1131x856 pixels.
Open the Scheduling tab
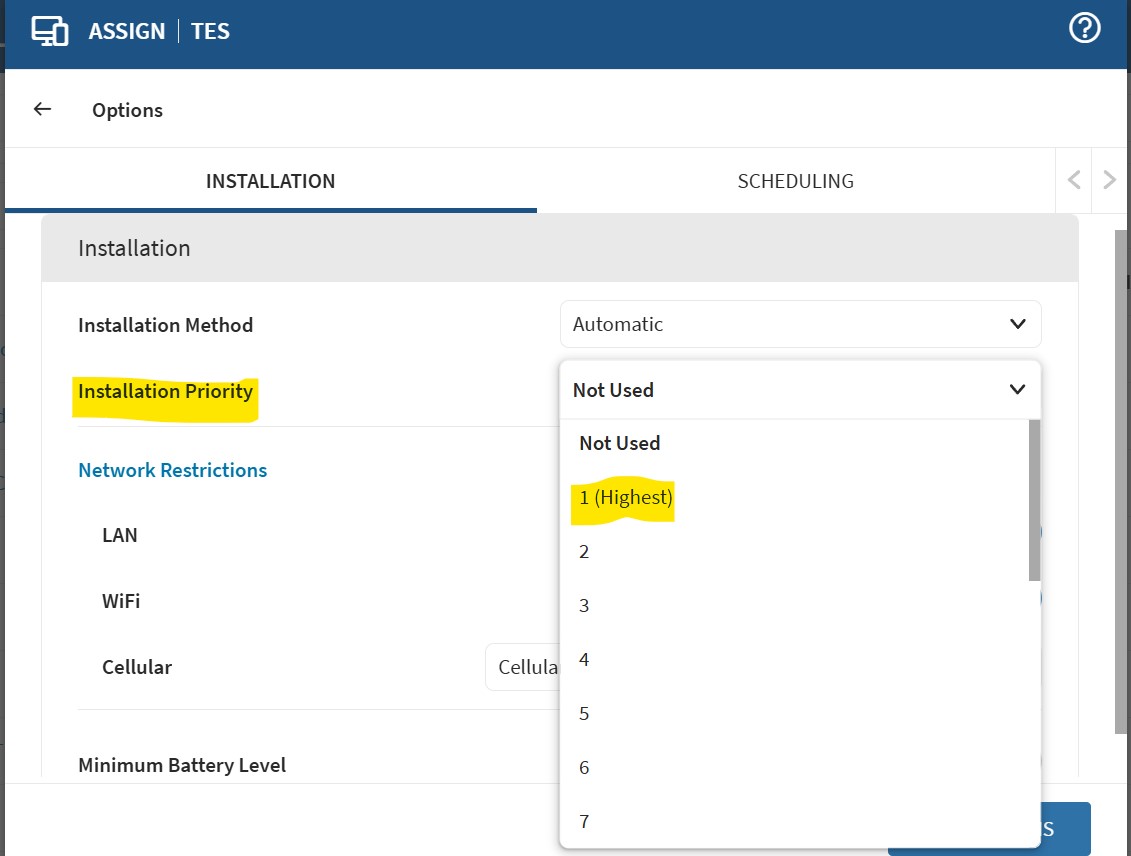(x=795, y=181)
